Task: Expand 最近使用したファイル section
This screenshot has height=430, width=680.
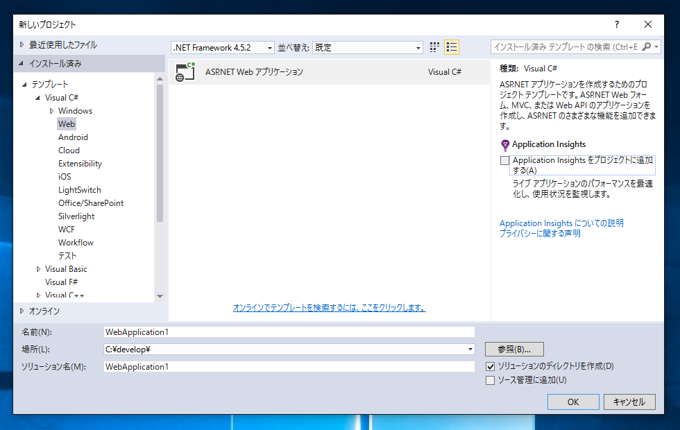Action: pos(22,45)
